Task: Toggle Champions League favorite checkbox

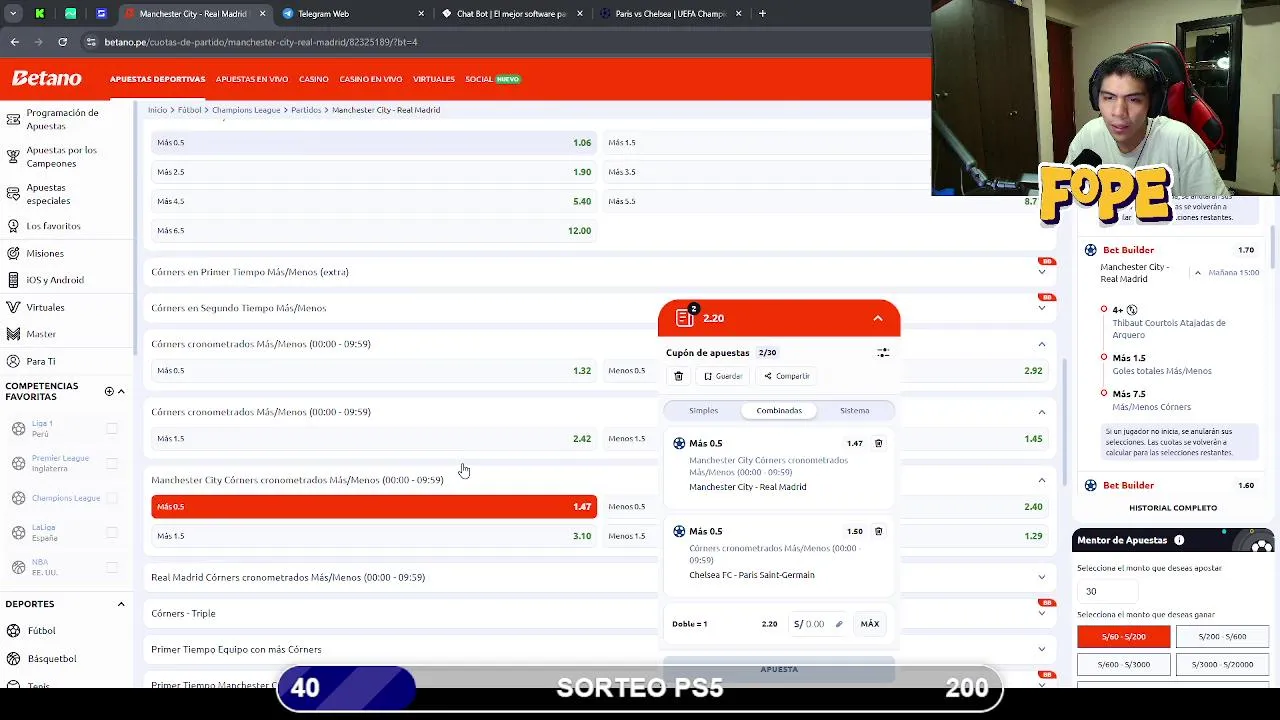Action: click(x=112, y=498)
